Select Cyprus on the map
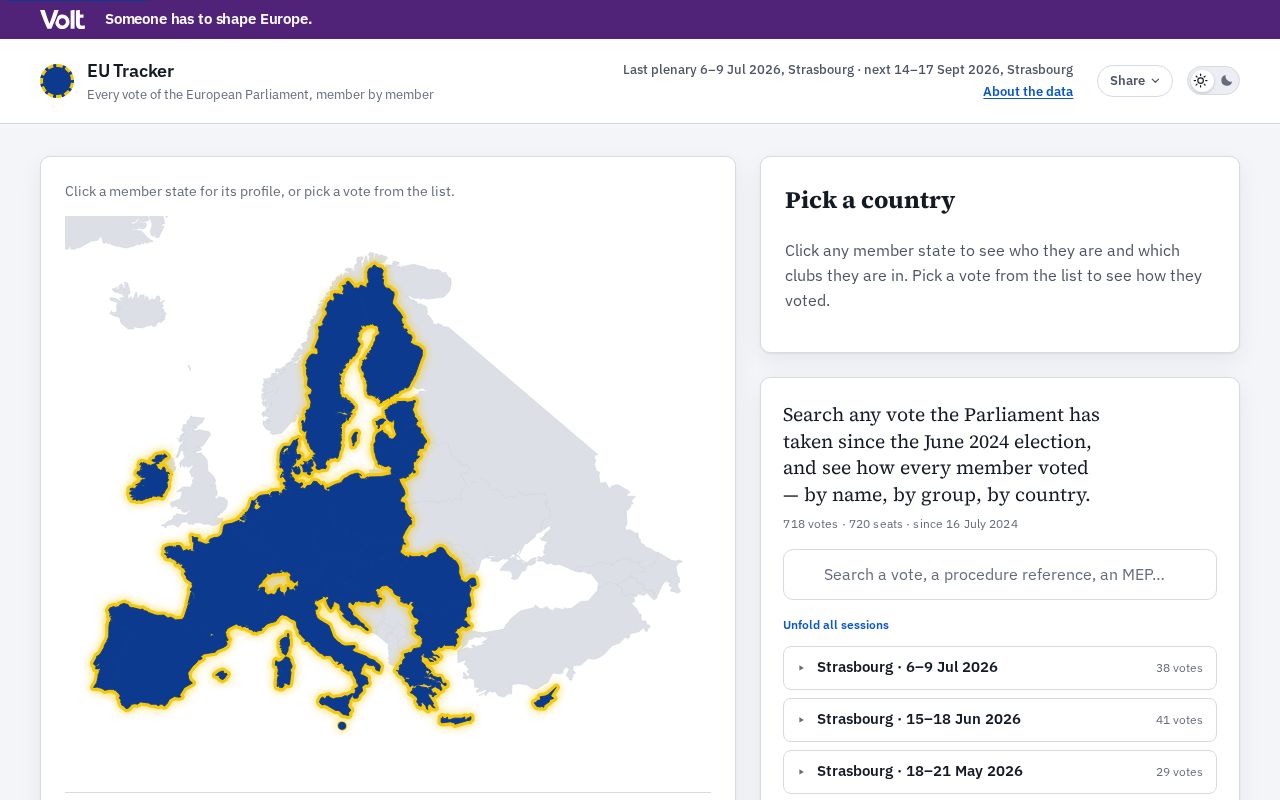The width and height of the screenshot is (1280, 800). click(545, 697)
